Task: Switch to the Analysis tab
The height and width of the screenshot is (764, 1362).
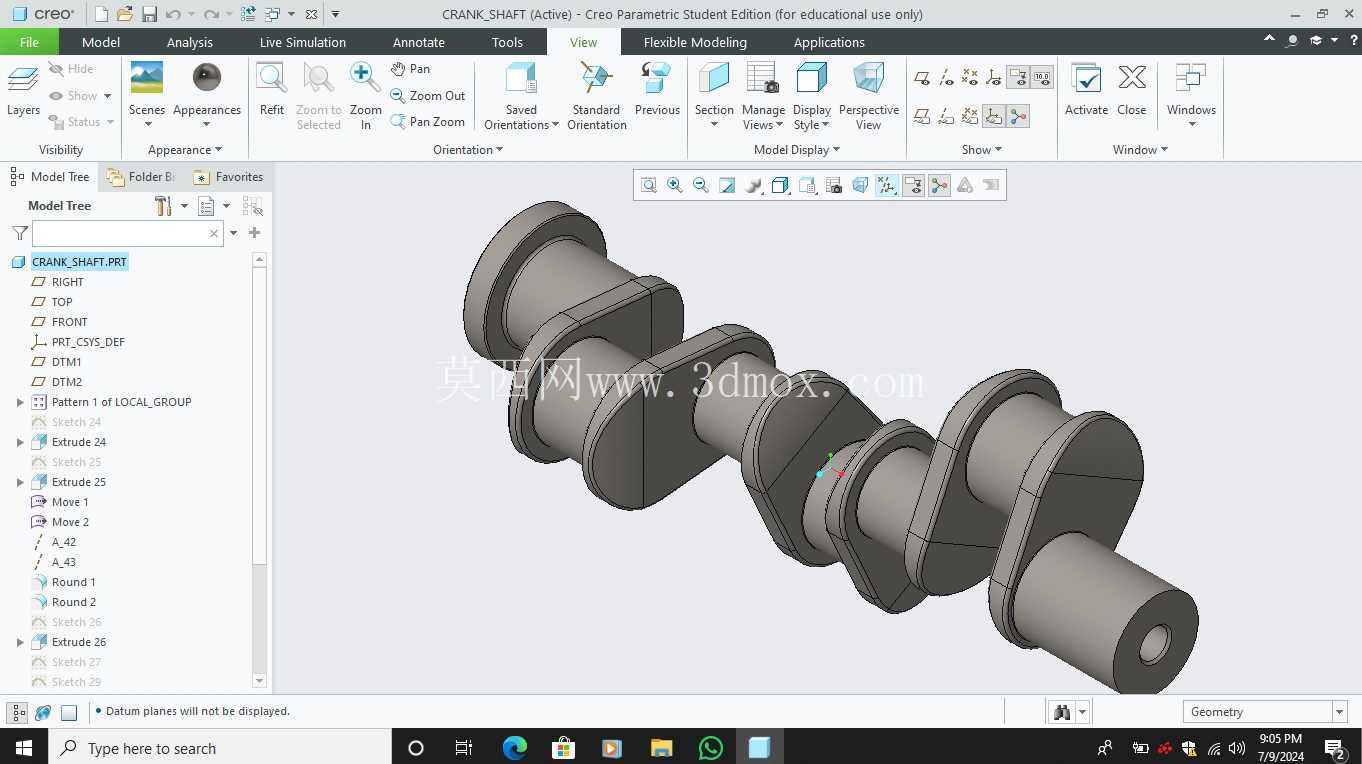Action: point(190,42)
